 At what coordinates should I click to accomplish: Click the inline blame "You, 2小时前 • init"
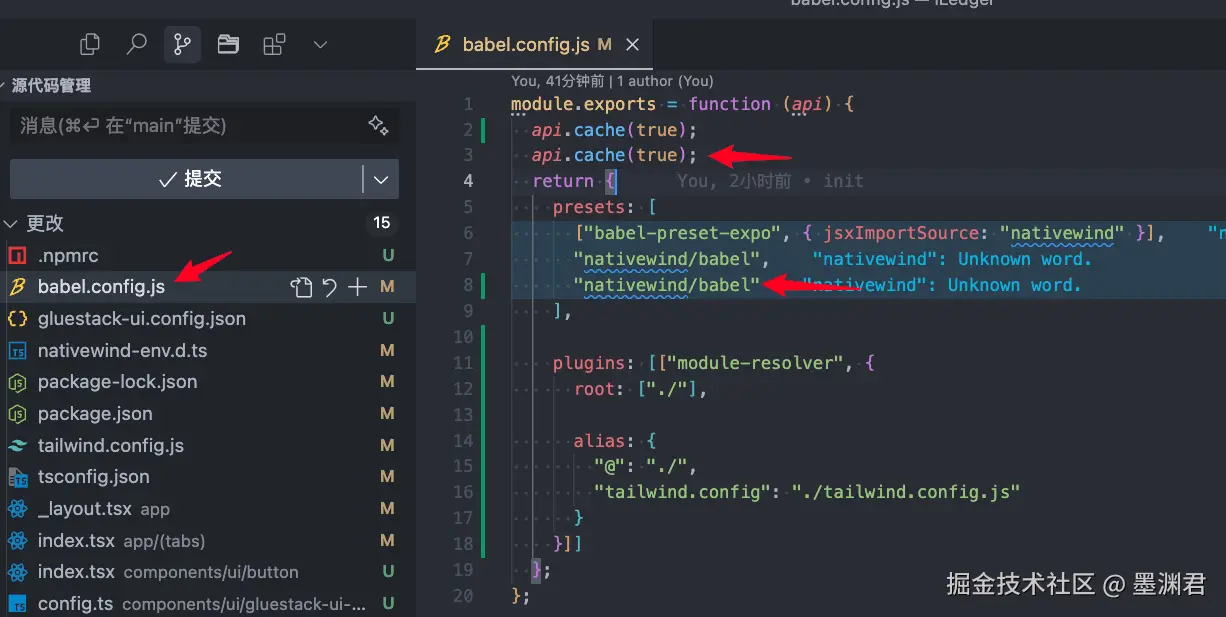tap(770, 181)
